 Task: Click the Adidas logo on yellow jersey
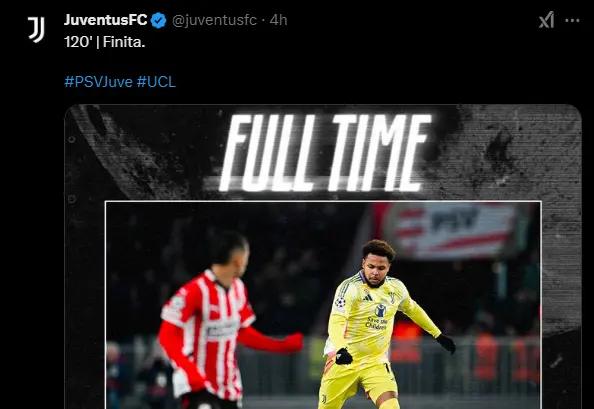pyautogui.click(x=367, y=298)
